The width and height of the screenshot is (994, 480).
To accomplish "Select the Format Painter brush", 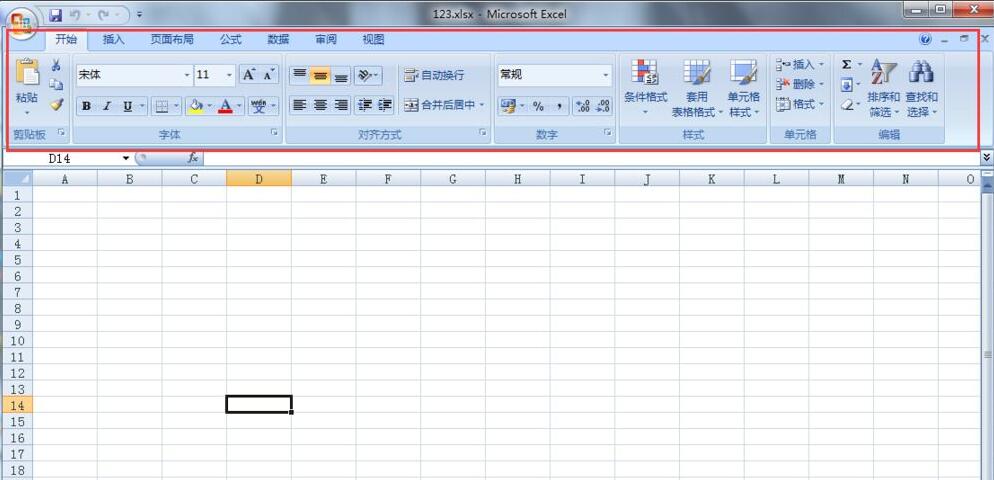I will [56, 104].
